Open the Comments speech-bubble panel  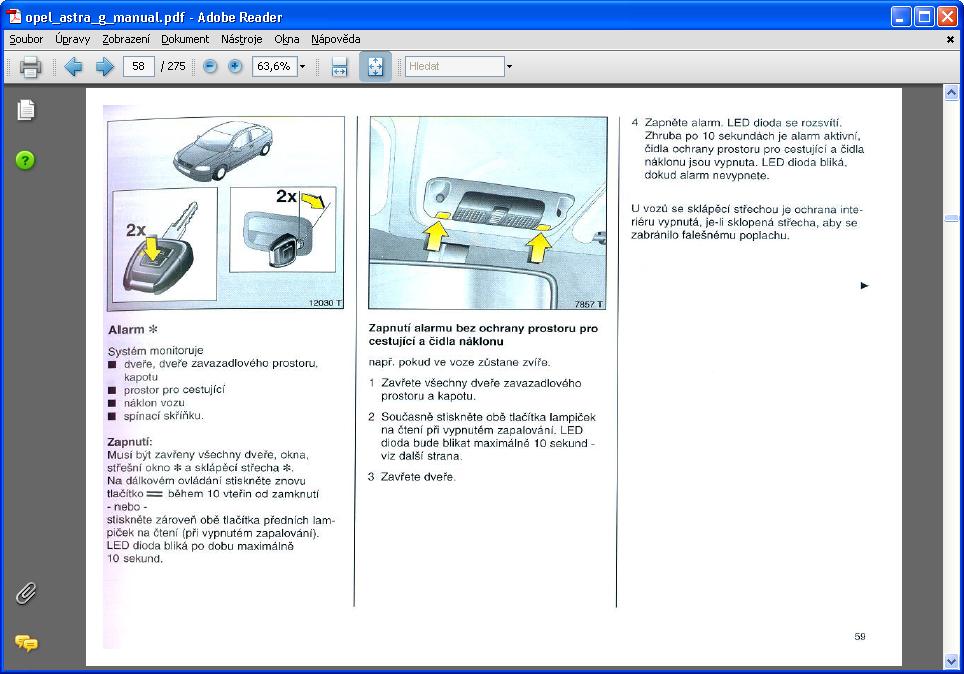(26, 643)
